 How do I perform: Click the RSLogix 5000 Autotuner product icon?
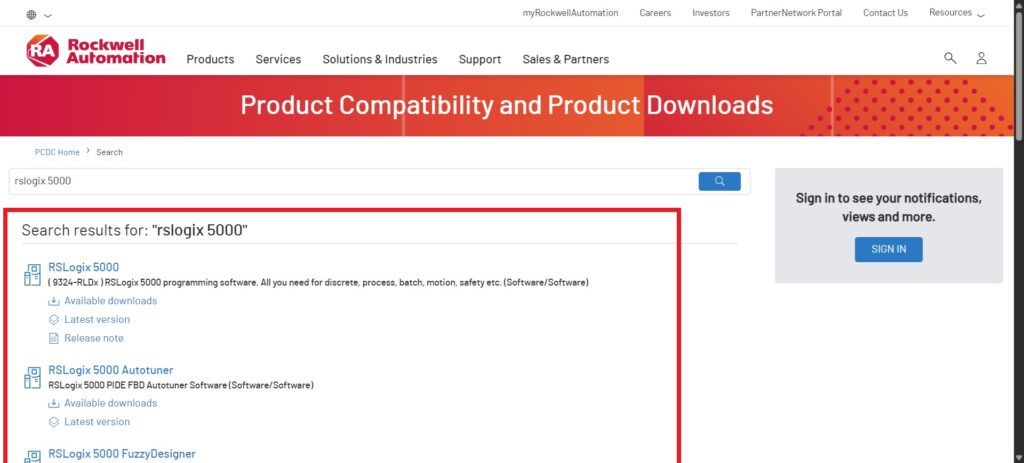click(32, 377)
